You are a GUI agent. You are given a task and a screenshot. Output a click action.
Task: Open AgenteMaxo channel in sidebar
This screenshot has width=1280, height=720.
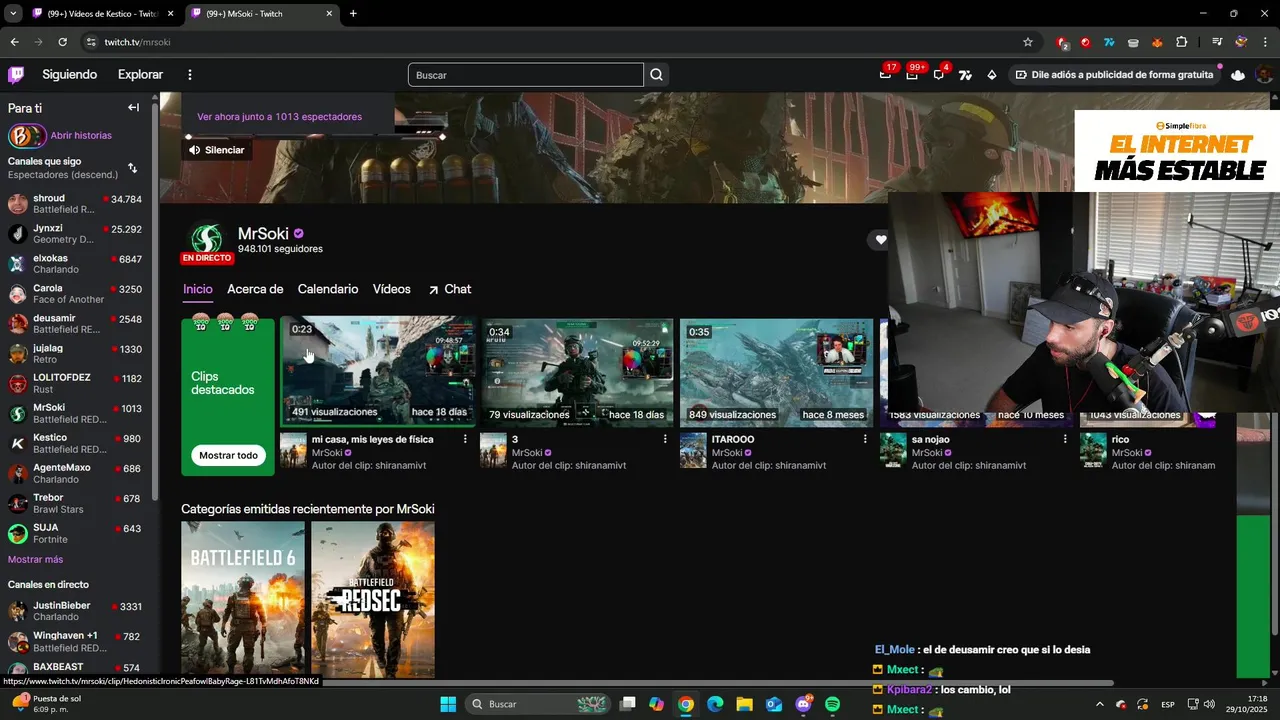click(76, 474)
